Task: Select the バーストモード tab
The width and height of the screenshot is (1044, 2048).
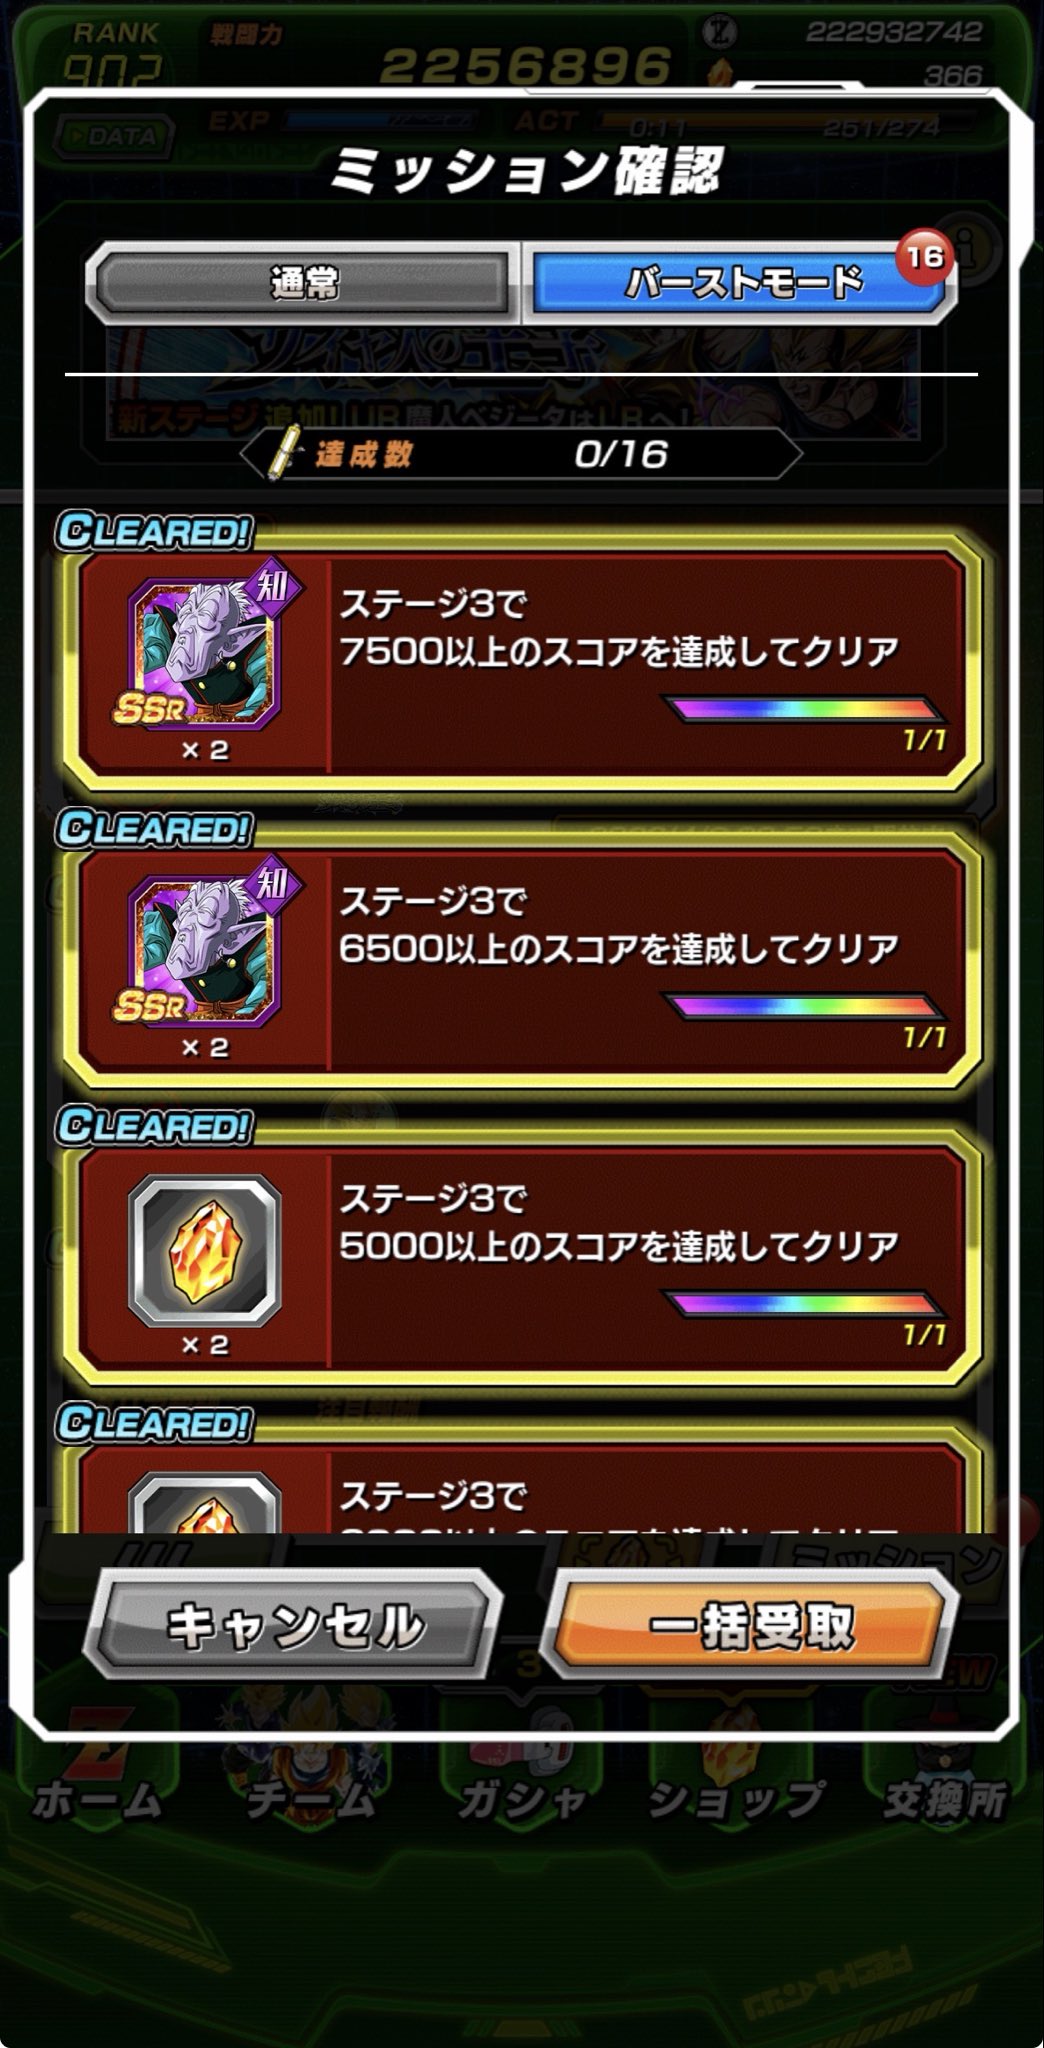Action: pos(740,284)
